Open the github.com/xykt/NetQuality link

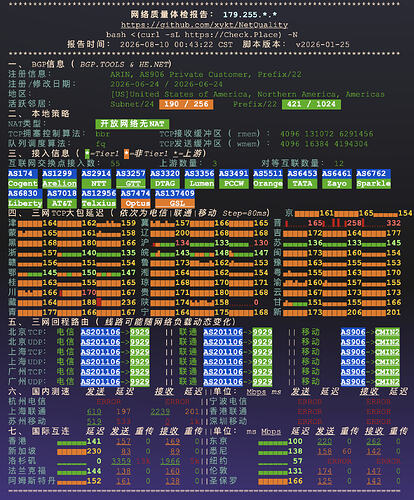click(x=204, y=25)
